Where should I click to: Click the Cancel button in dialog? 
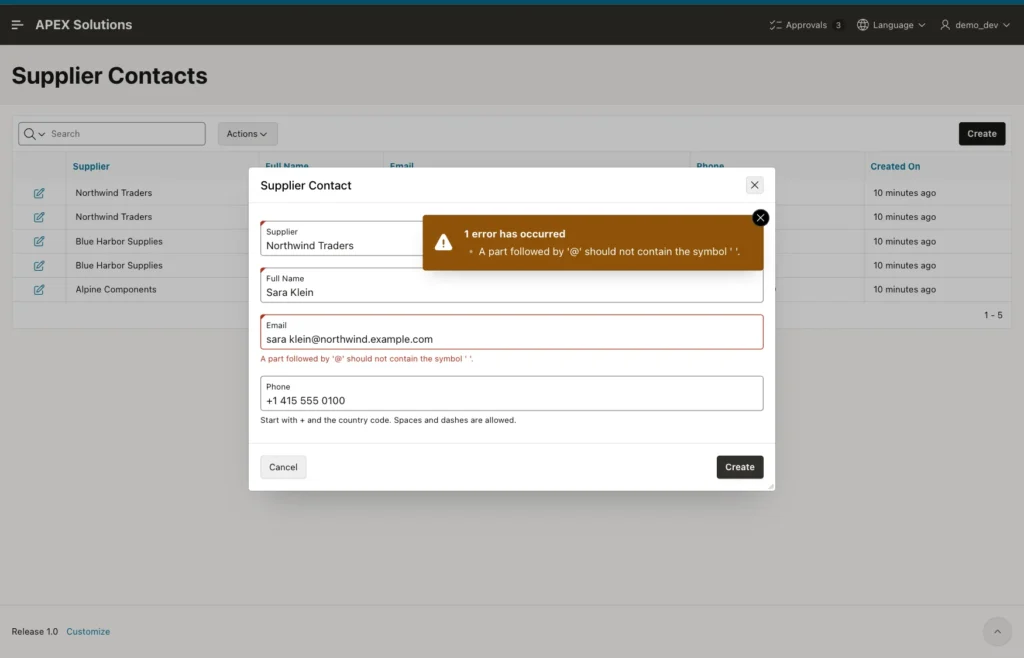(x=283, y=467)
